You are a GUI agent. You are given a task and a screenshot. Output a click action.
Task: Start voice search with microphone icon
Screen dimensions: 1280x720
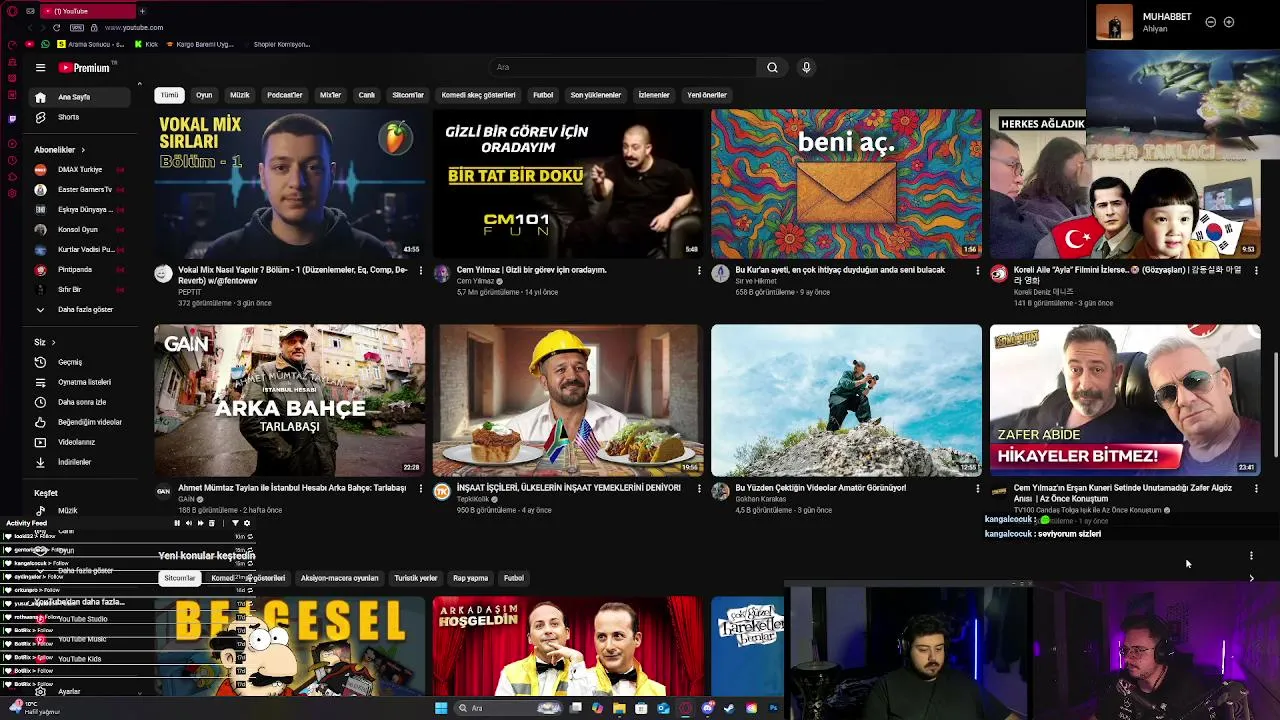[x=806, y=67]
